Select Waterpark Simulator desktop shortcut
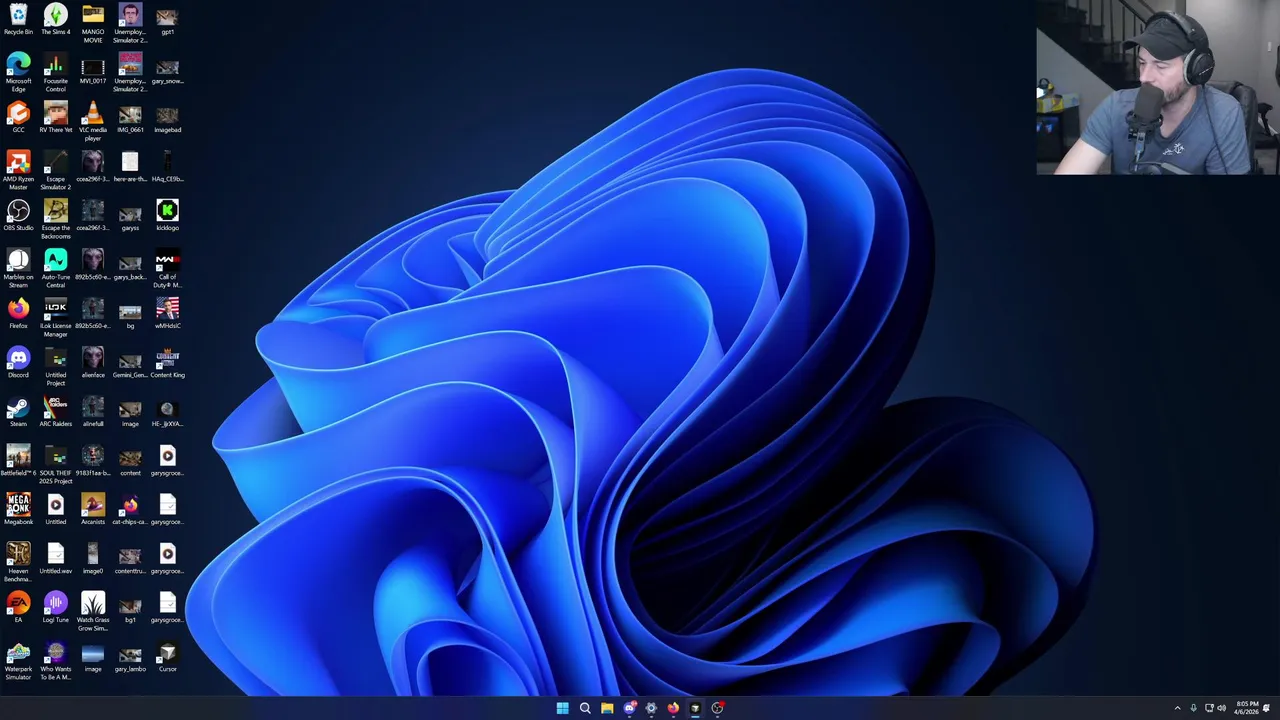This screenshot has height=720, width=1280. tap(18, 660)
